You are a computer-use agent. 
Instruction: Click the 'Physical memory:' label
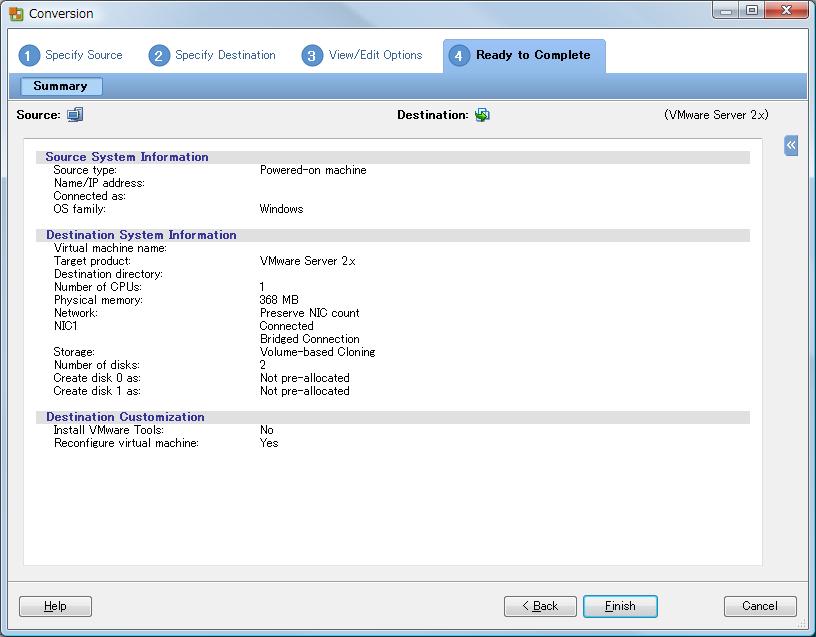coord(98,300)
